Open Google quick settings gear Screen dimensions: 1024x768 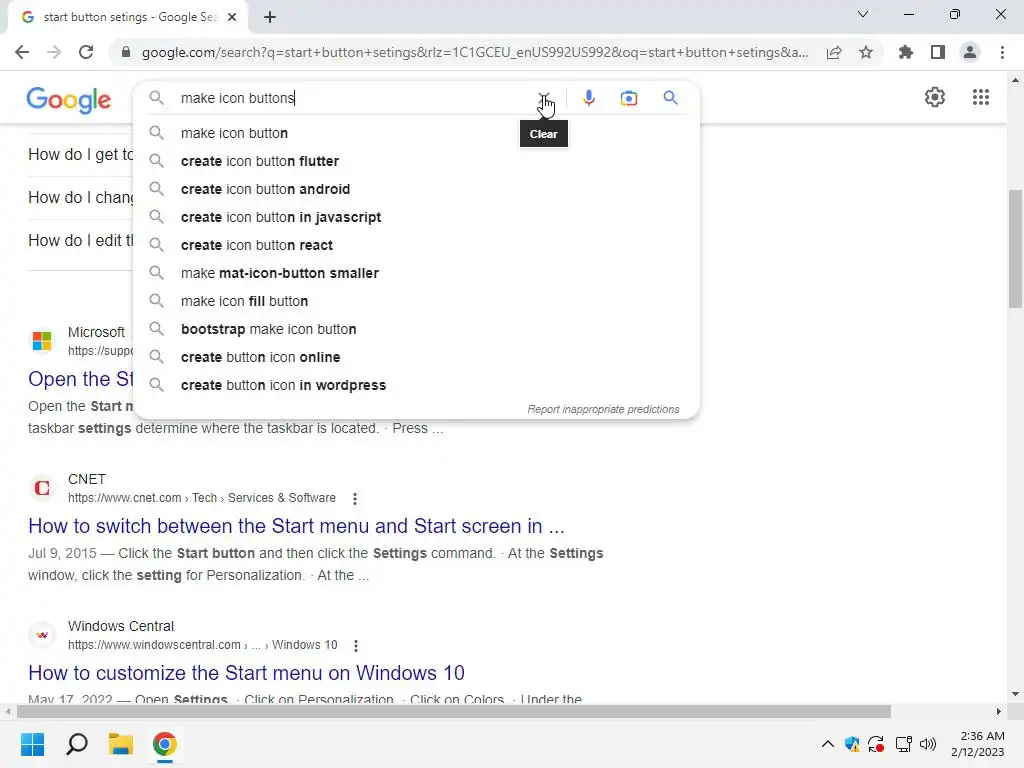pos(935,97)
